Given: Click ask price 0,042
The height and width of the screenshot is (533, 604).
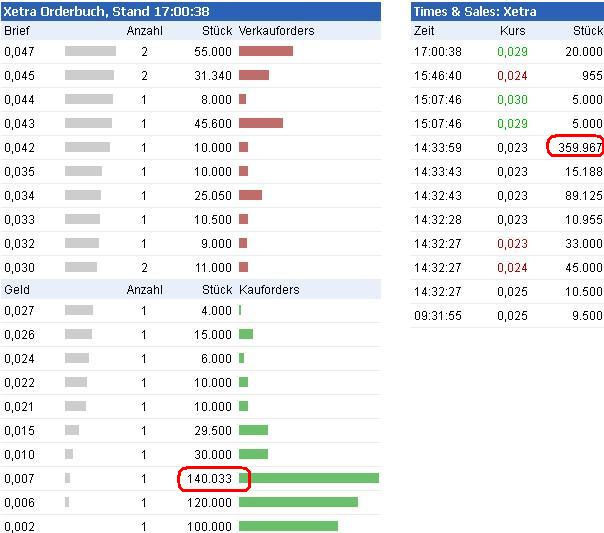Looking at the screenshot, I should click(x=19, y=147).
